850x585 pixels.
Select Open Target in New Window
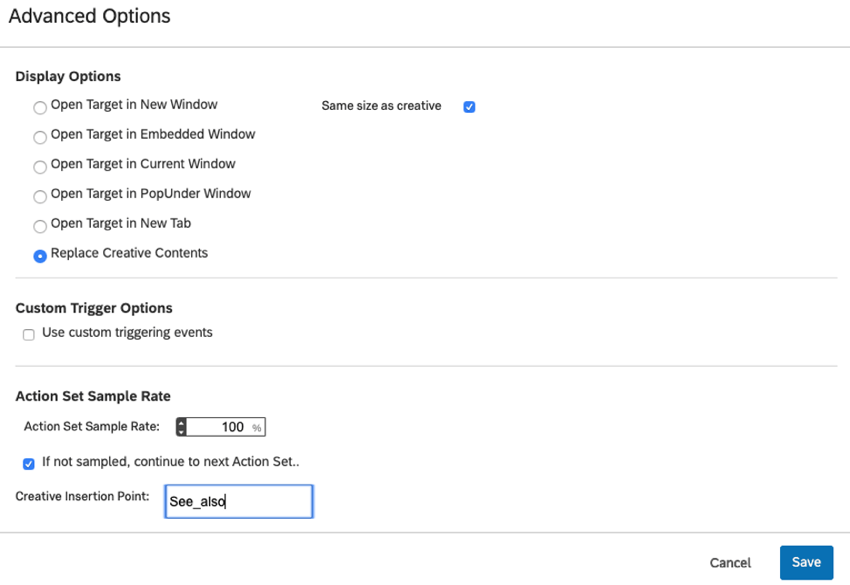tap(40, 107)
